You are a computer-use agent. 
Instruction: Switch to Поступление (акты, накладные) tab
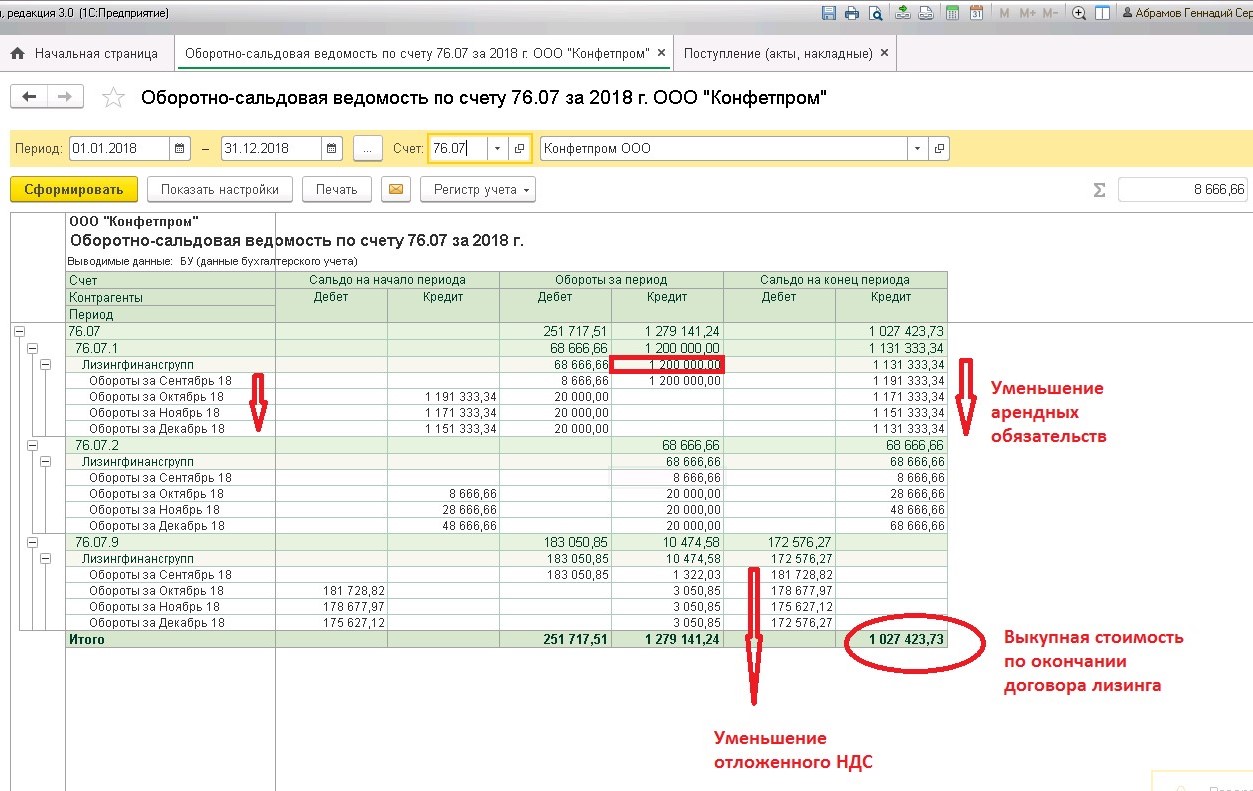tap(778, 53)
